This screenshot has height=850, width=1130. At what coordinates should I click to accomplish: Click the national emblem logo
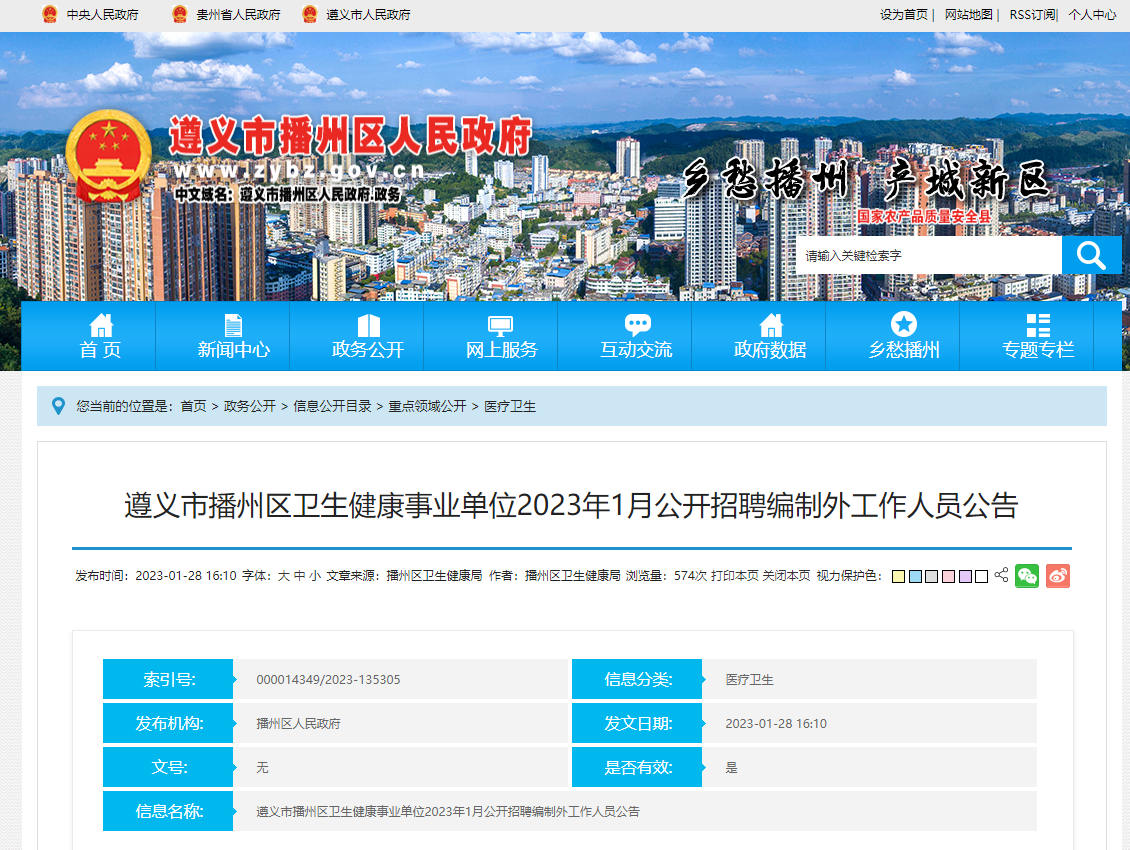pos(108,157)
